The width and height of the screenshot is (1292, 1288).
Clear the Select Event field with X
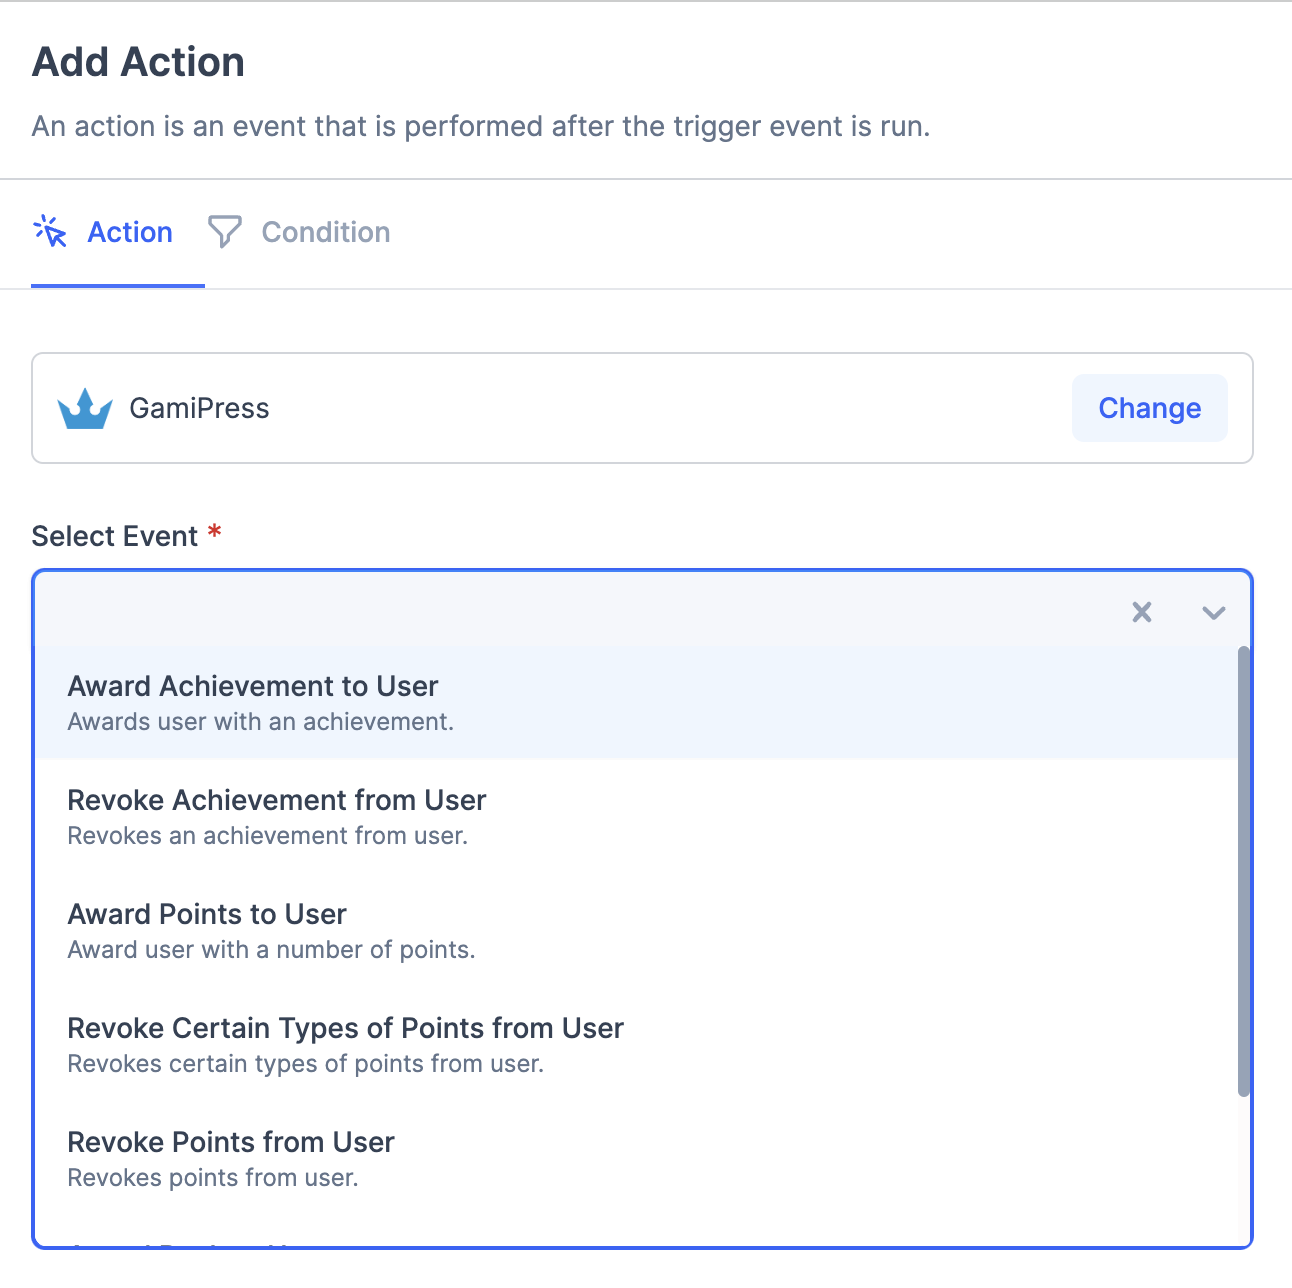(1141, 612)
